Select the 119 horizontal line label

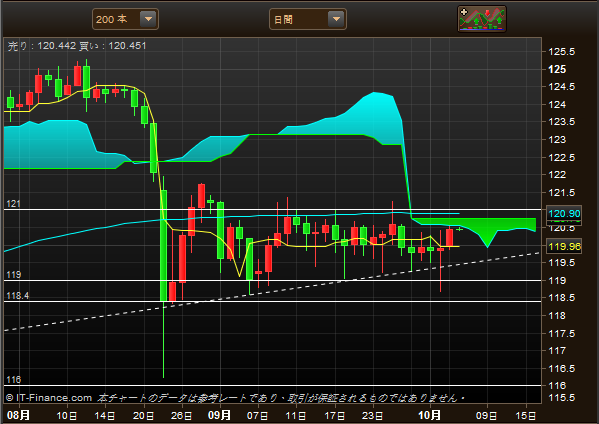tap(13, 275)
